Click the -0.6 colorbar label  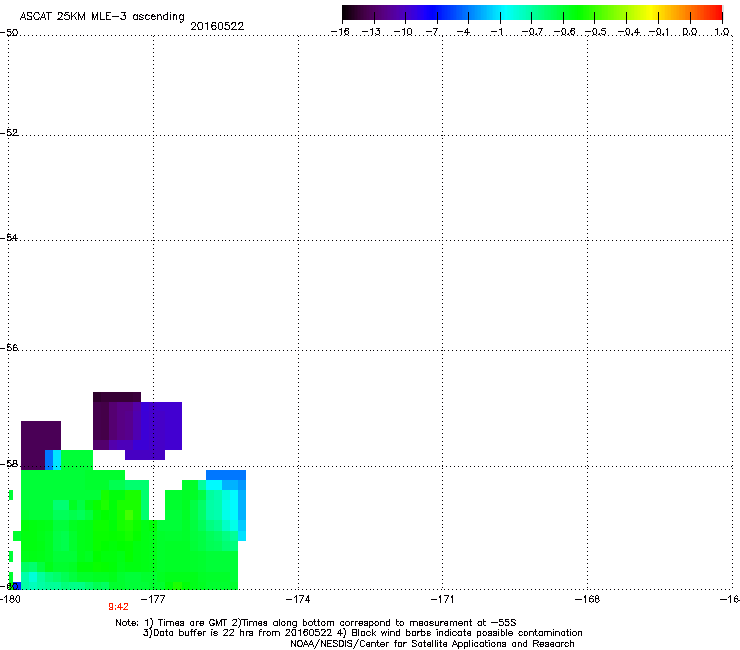(564, 32)
